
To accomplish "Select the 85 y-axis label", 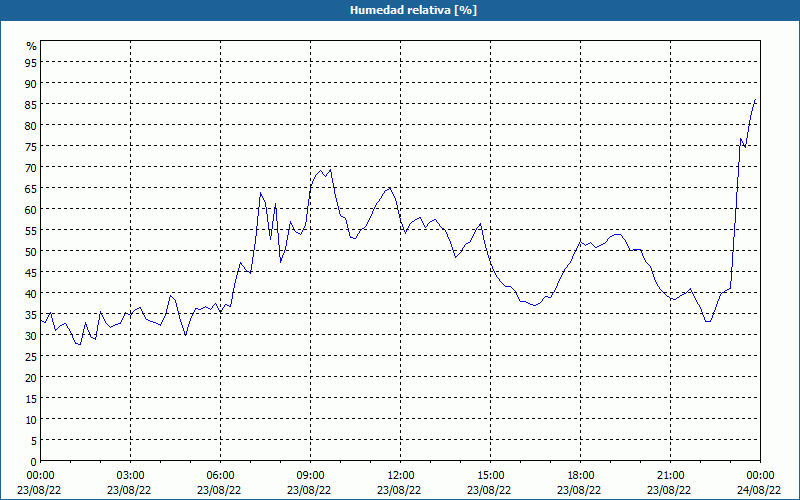I will (31, 104).
